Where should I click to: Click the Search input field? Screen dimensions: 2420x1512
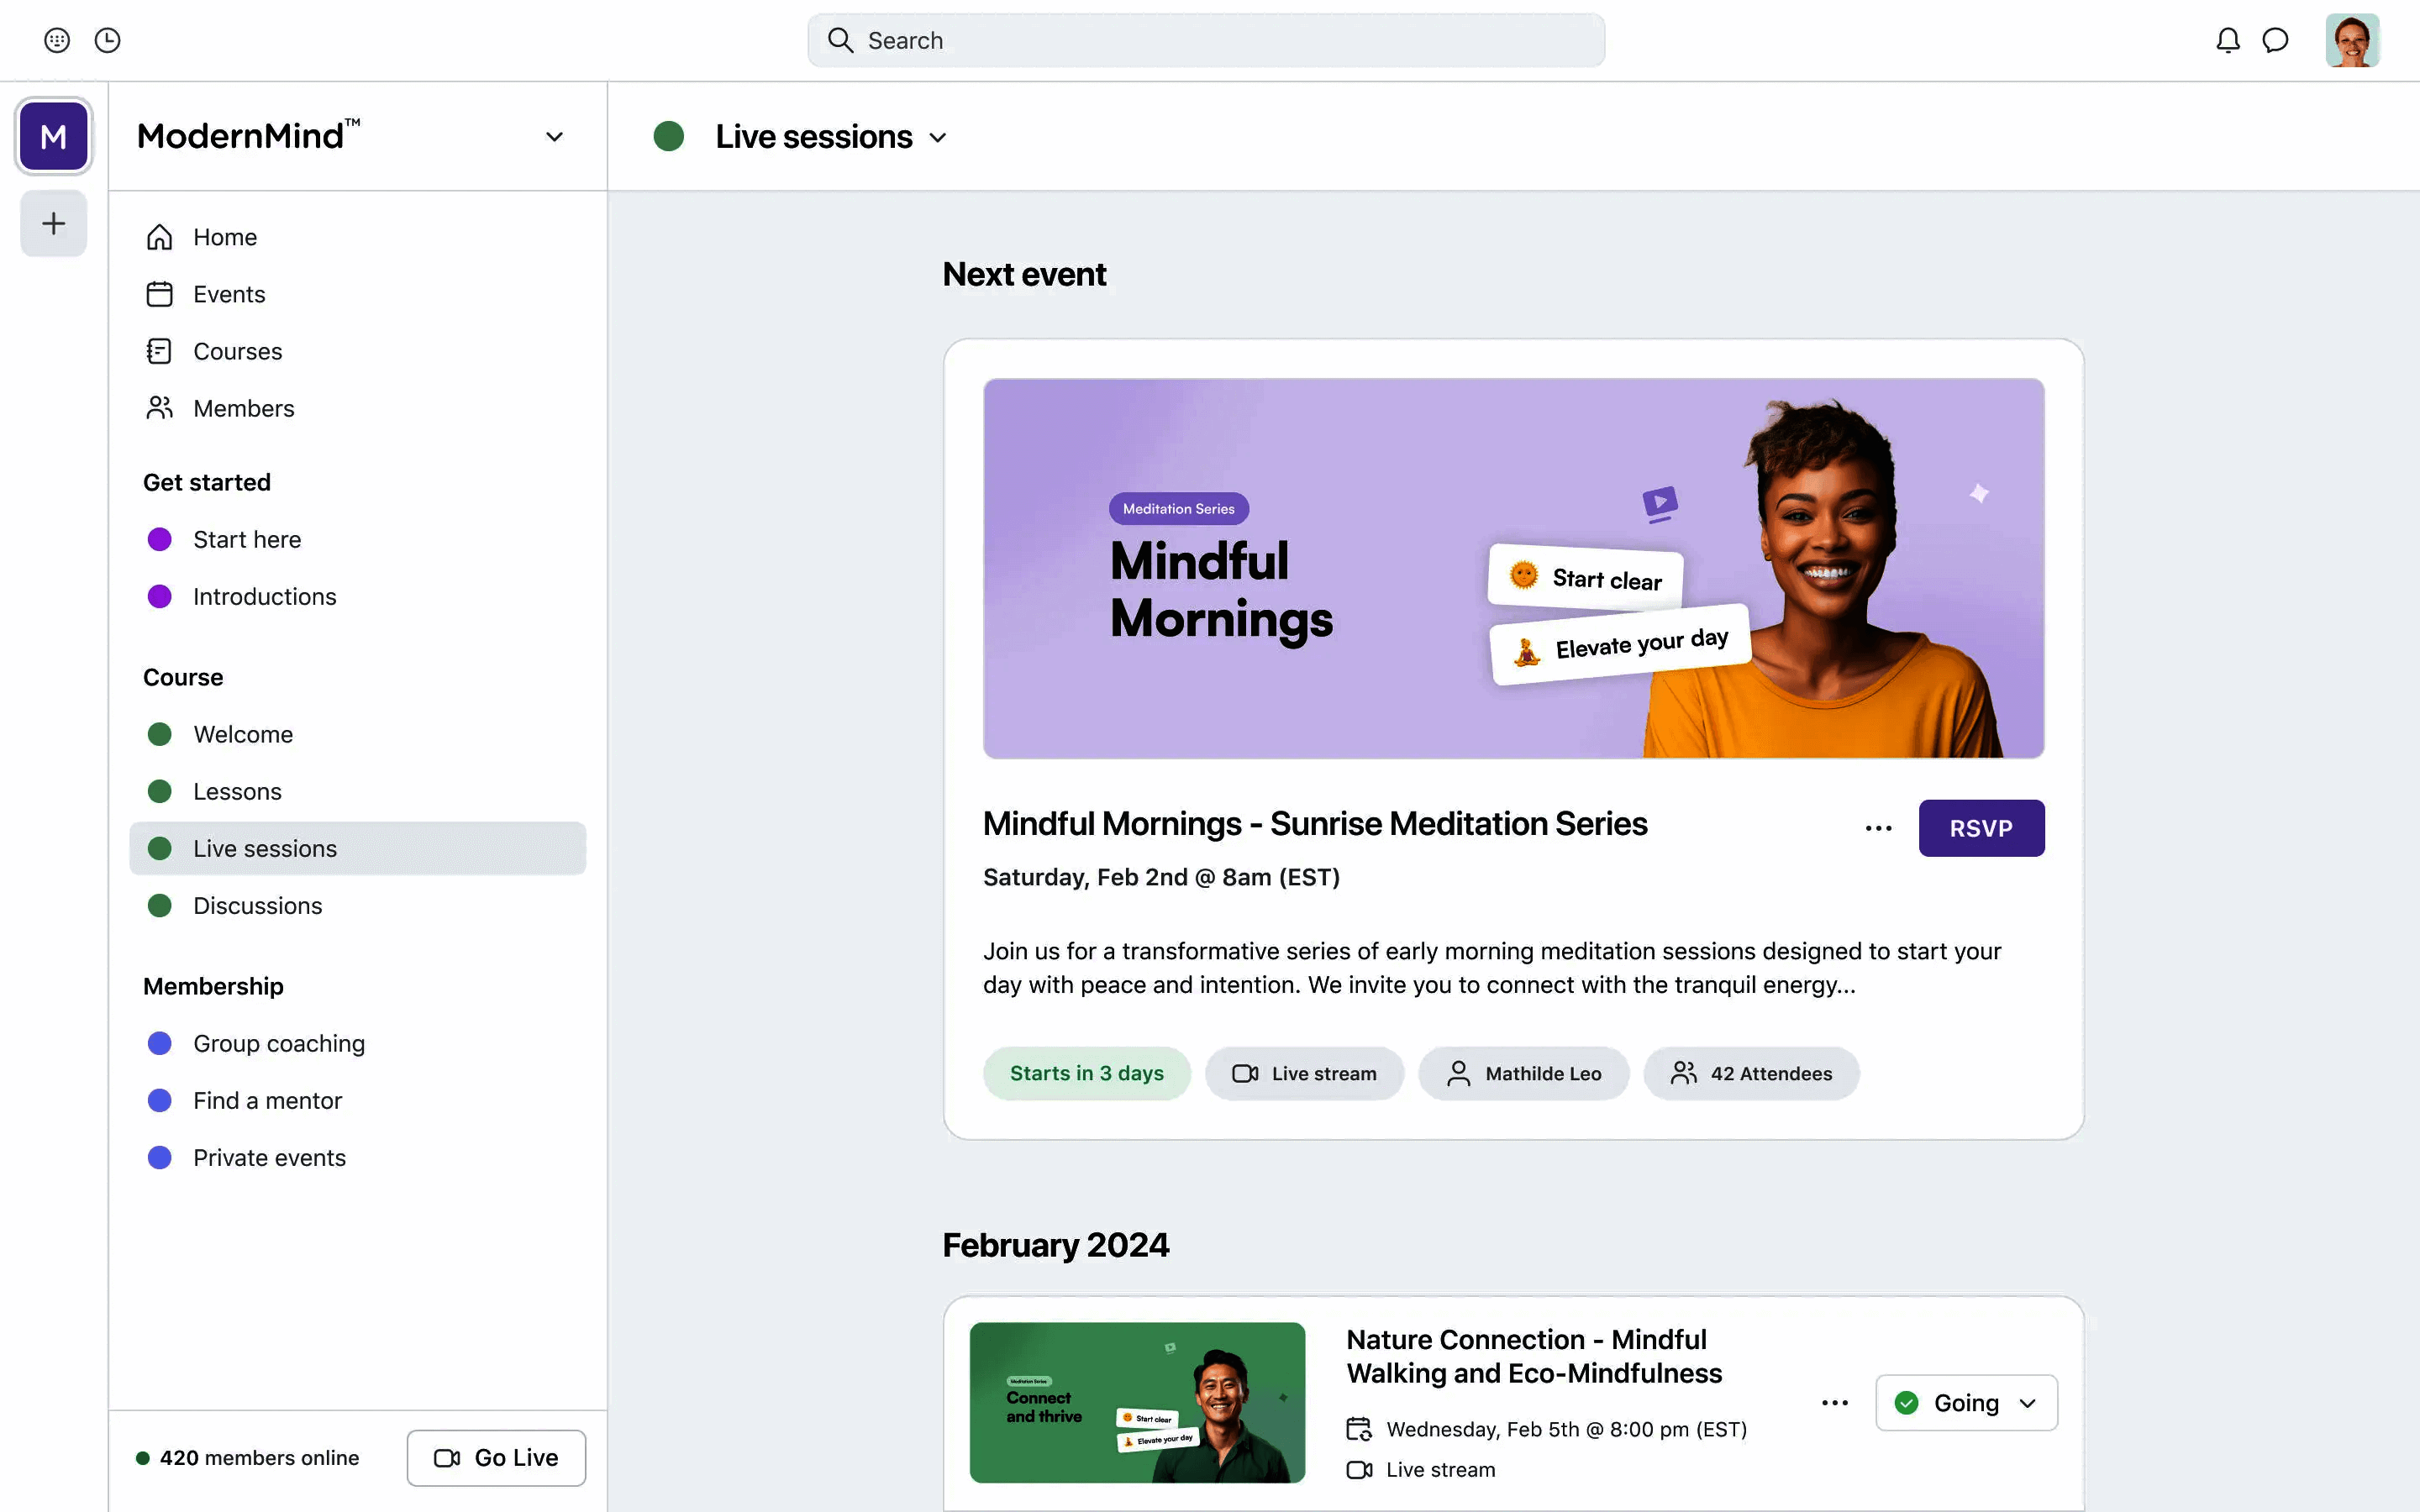click(x=1206, y=40)
